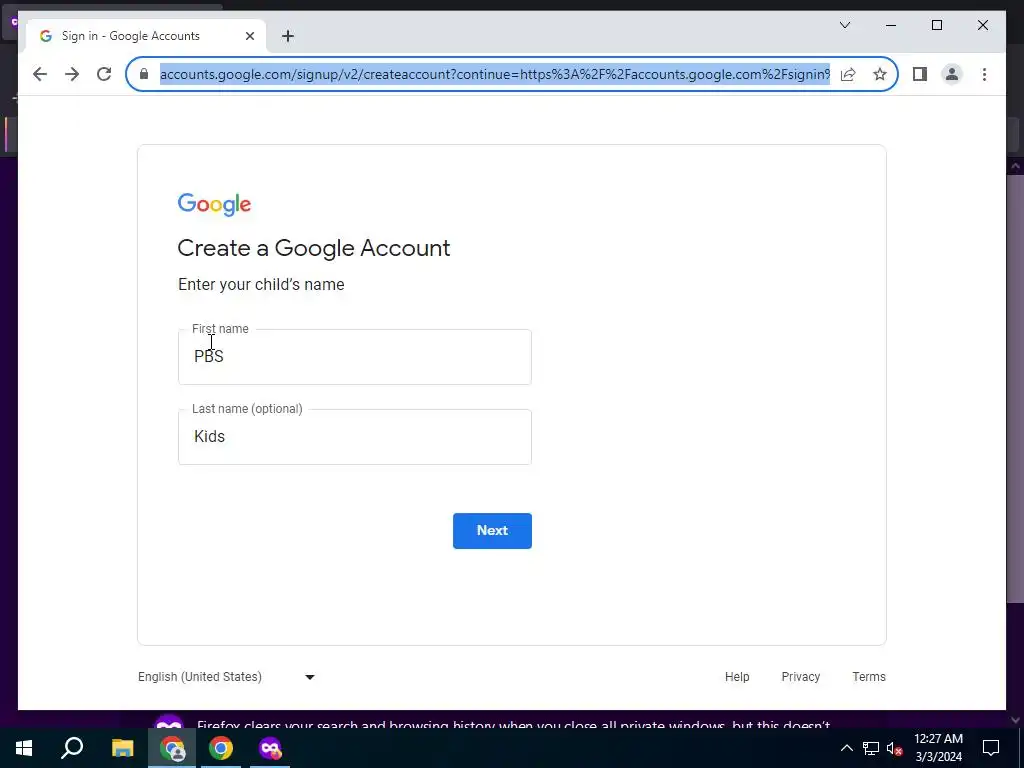Screen dimensions: 1024x768
Task: Click the Google logo
Action: 214,204
